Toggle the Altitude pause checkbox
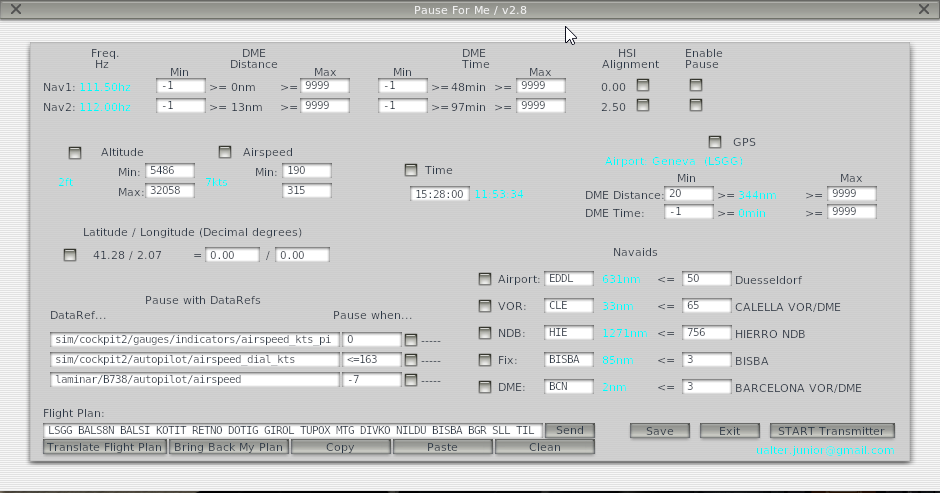Viewport: 940px width, 493px height. coord(75,152)
